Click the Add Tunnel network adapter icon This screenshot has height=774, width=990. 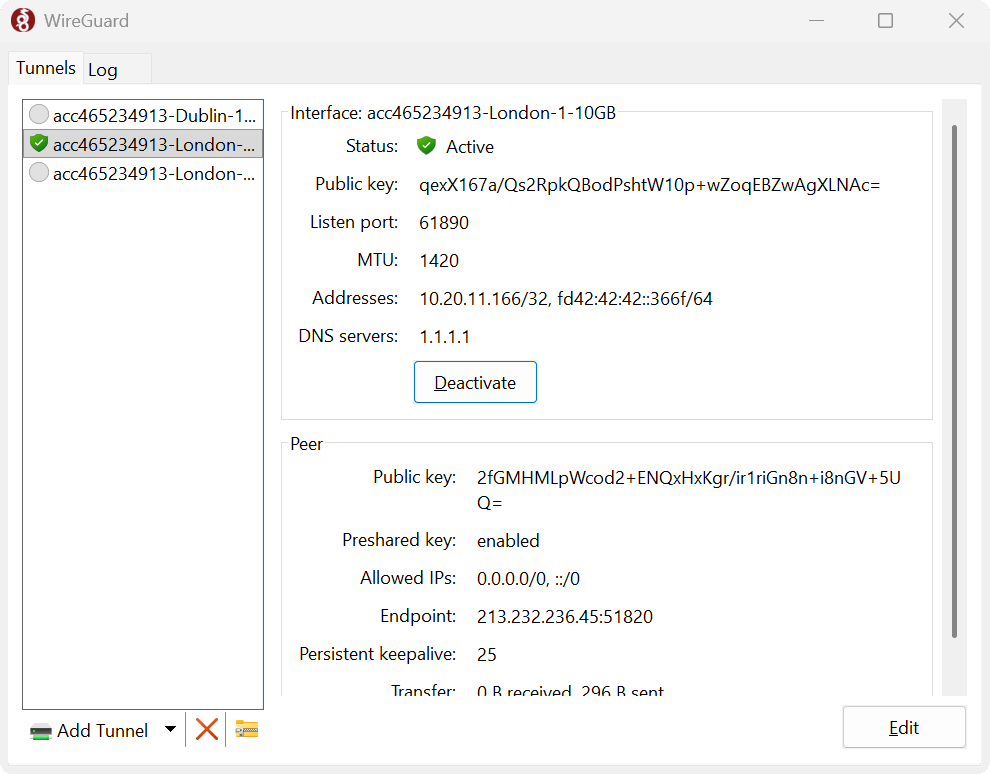click(x=40, y=731)
